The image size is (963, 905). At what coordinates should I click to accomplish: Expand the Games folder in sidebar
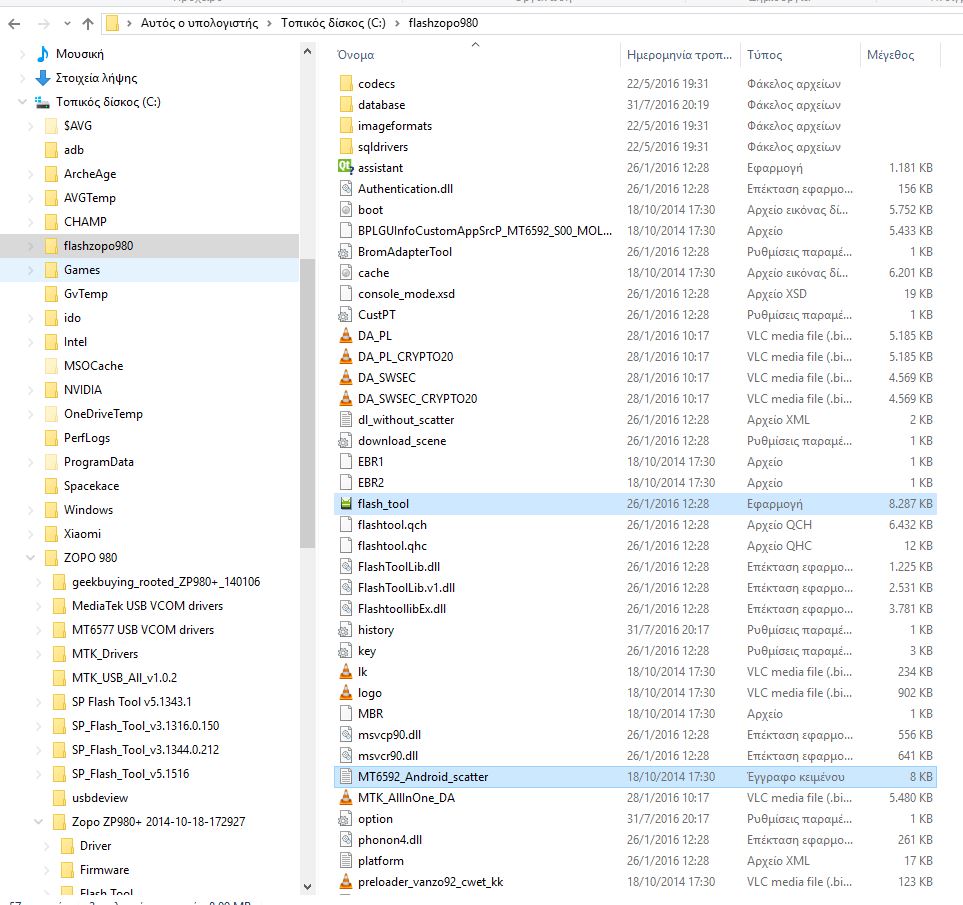31,270
